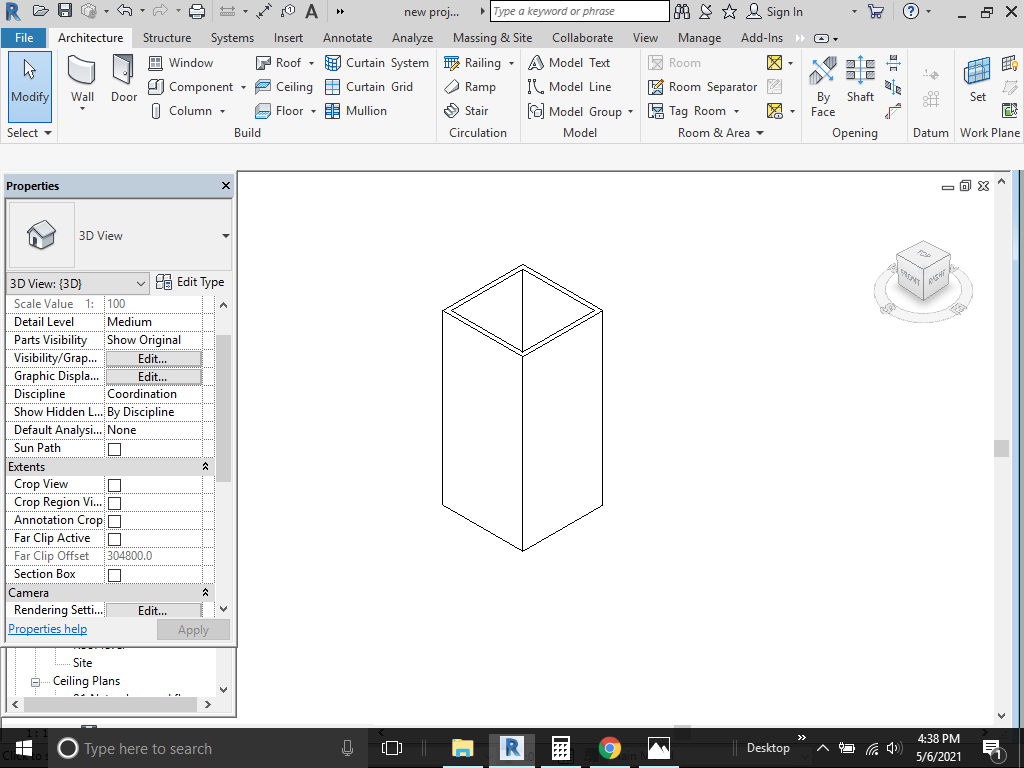
Task: Open Google Chrome from taskbar
Action: 609,748
